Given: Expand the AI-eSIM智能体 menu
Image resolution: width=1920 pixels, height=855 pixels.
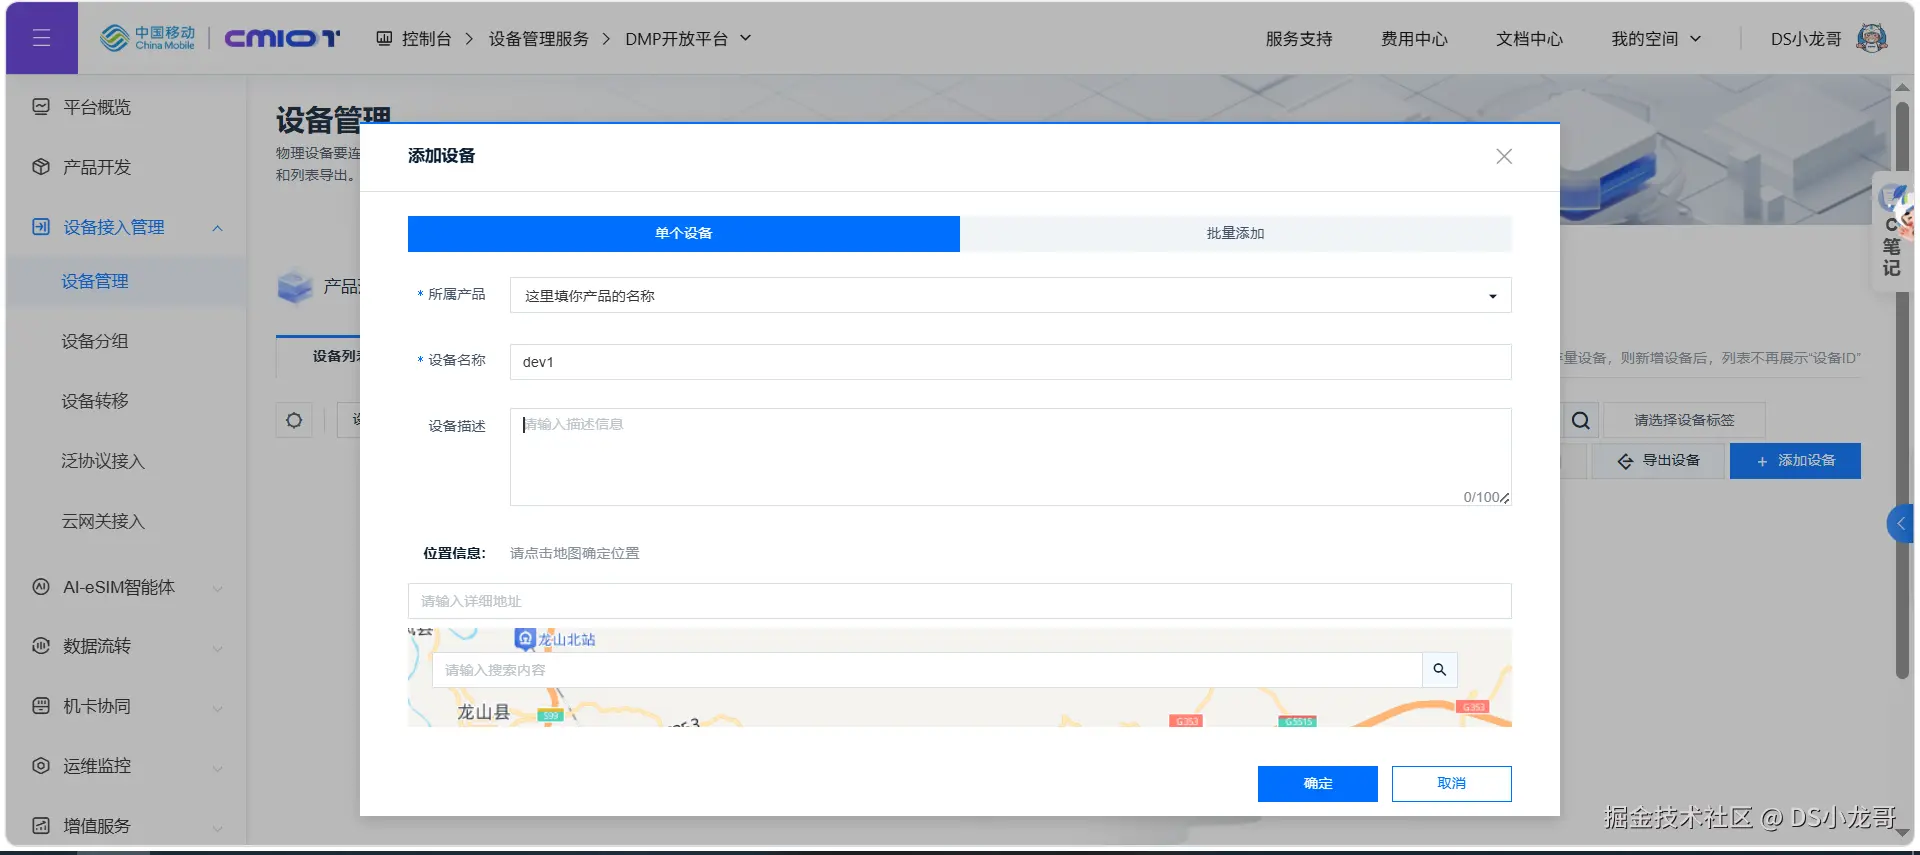Looking at the screenshot, I should tap(217, 588).
